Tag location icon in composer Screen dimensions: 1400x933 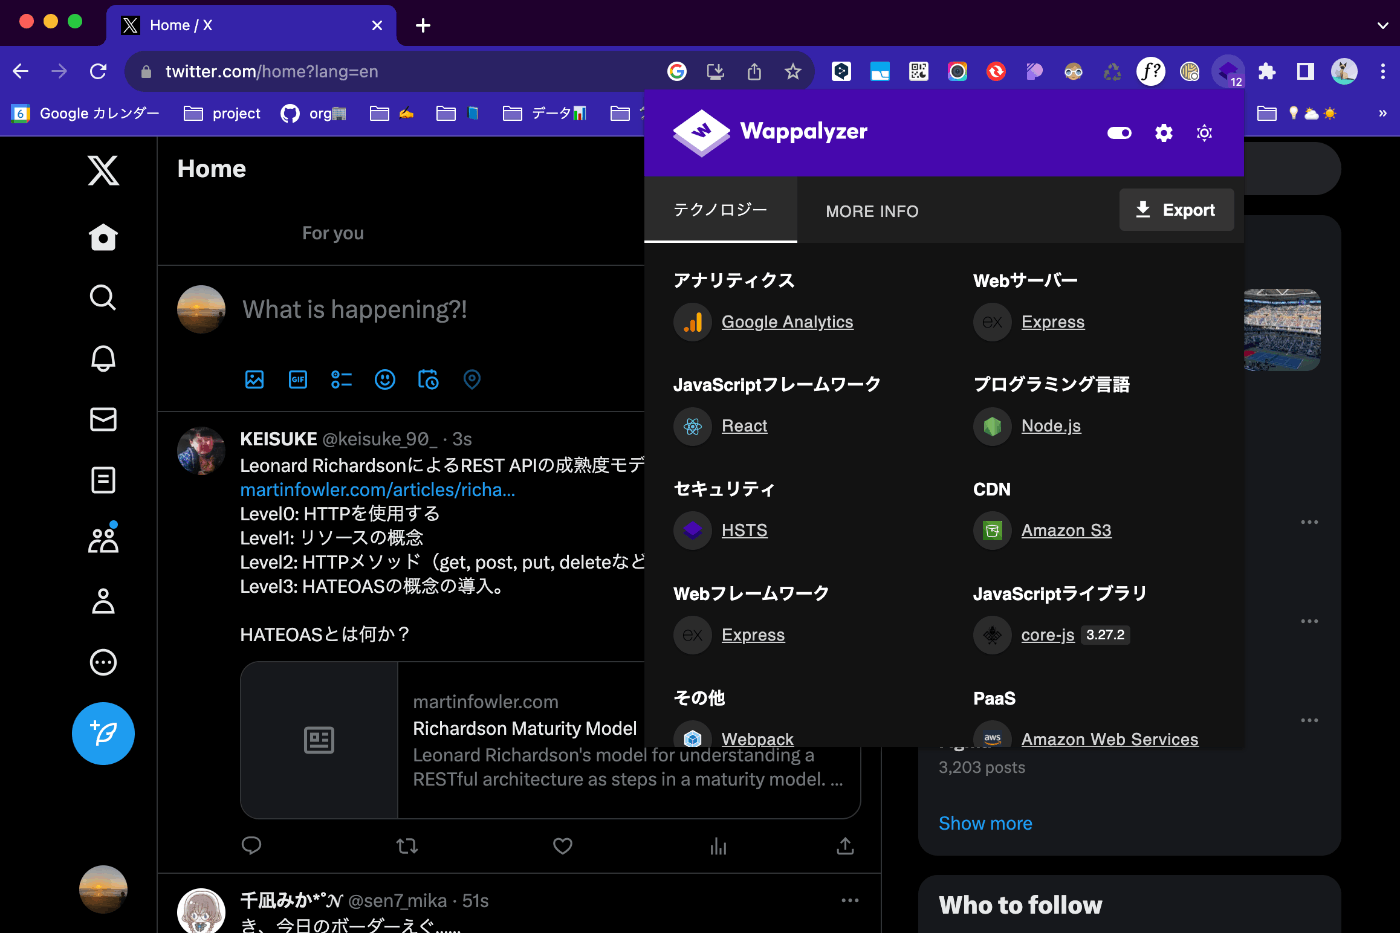[x=472, y=379]
